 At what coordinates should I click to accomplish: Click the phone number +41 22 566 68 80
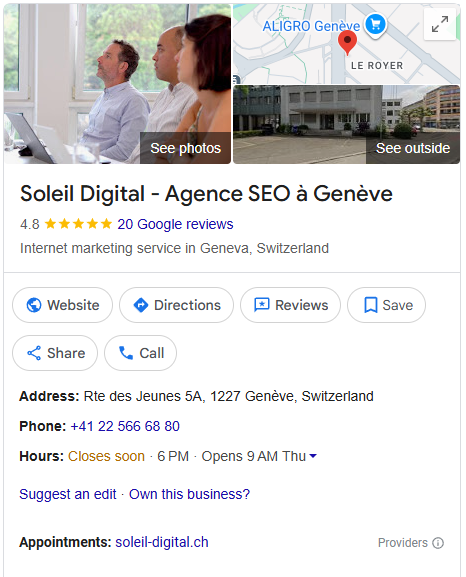pyautogui.click(x=125, y=426)
